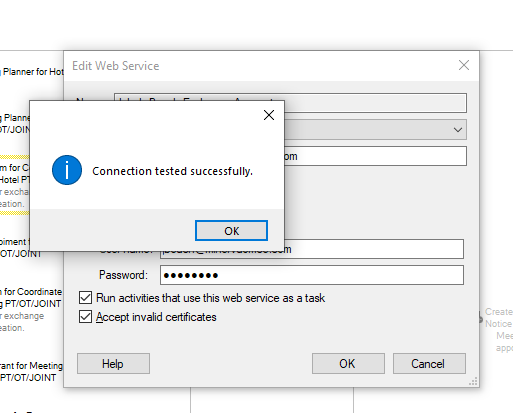
Task: Open the type combo box field
Action: (375, 130)
